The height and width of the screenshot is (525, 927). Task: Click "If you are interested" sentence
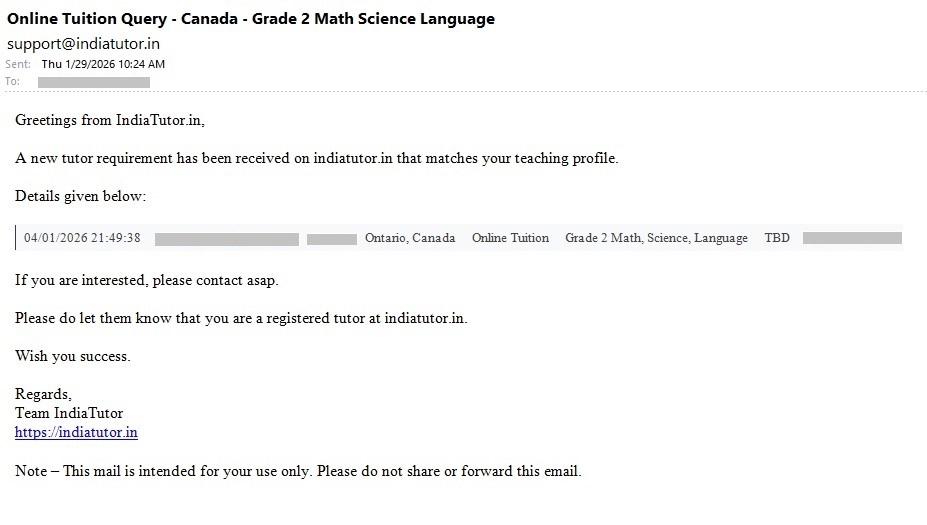147,280
